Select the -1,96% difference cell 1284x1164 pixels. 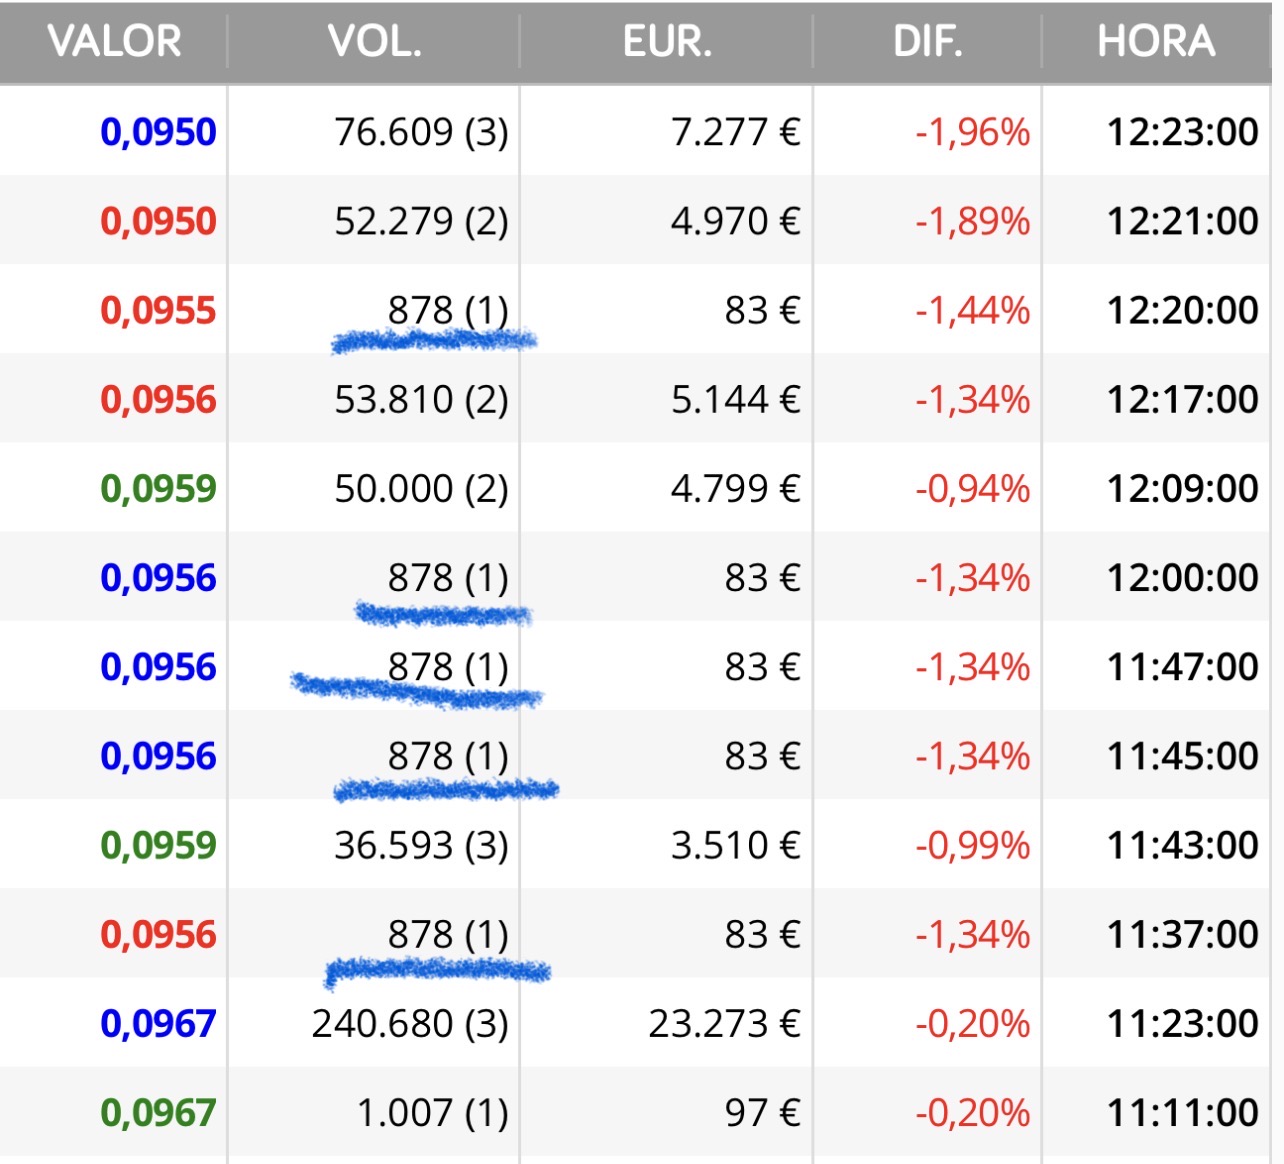point(972,132)
